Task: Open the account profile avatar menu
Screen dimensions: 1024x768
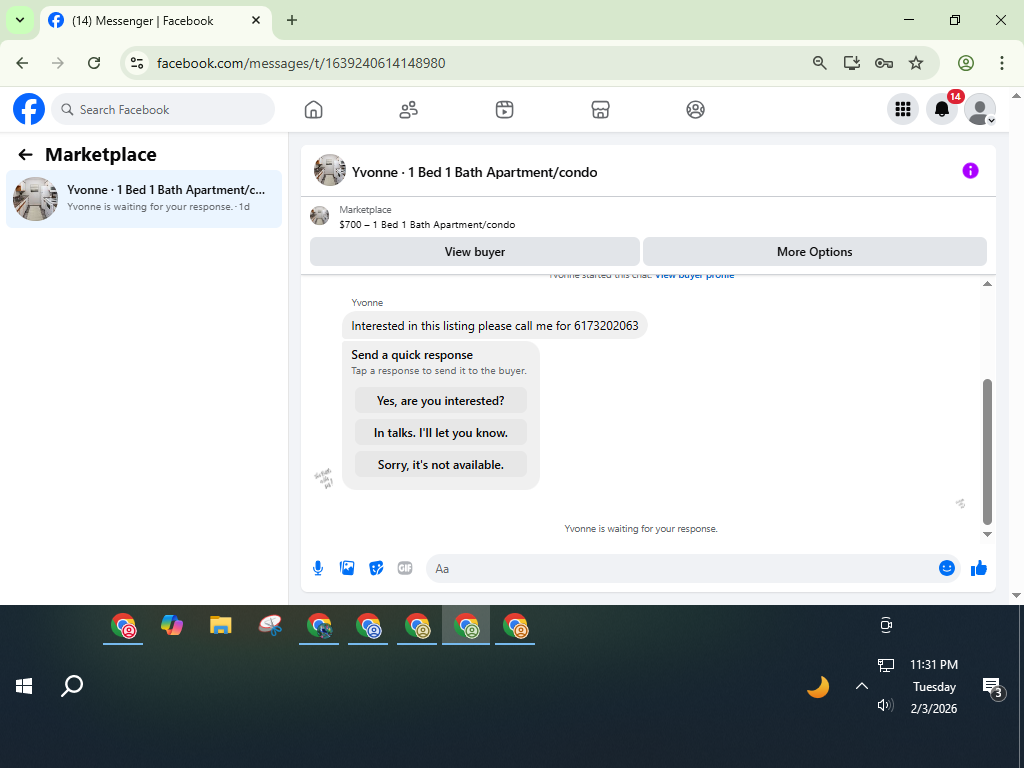Action: pyautogui.click(x=980, y=109)
